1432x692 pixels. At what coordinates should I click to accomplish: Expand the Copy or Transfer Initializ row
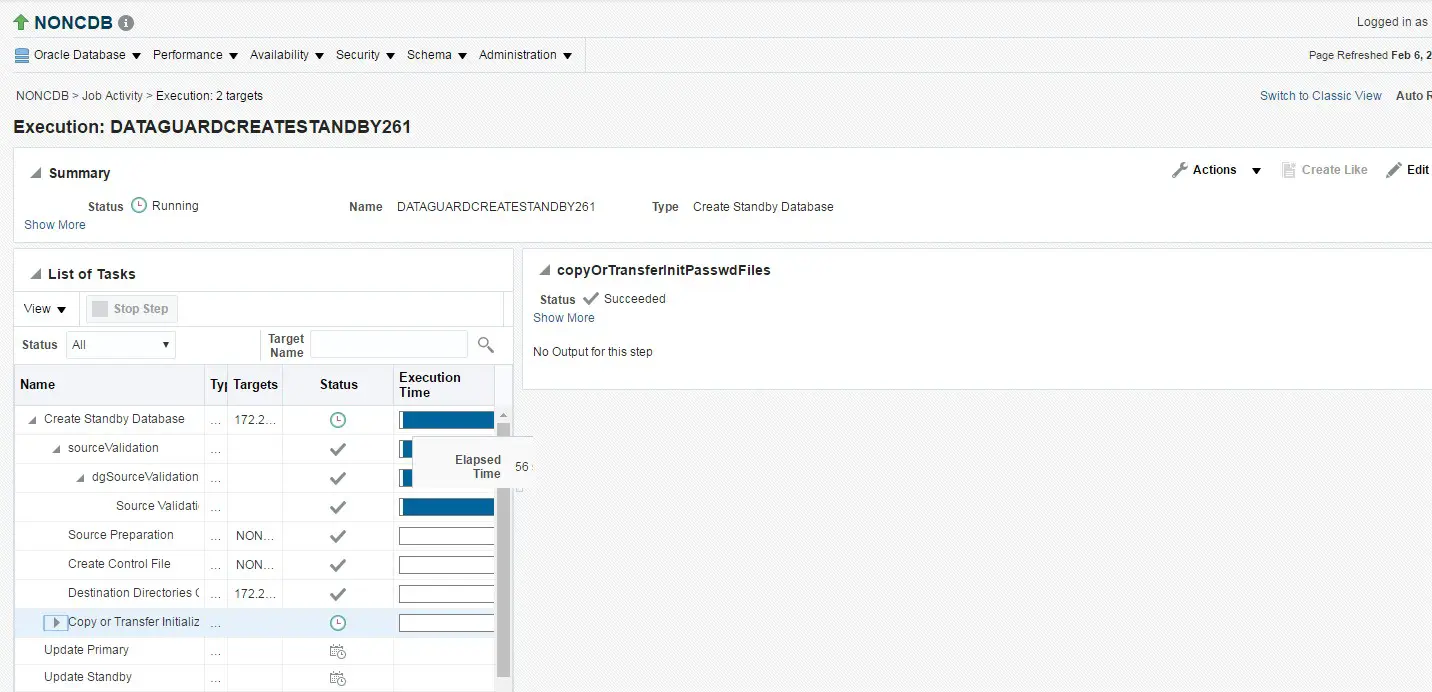tap(56, 623)
